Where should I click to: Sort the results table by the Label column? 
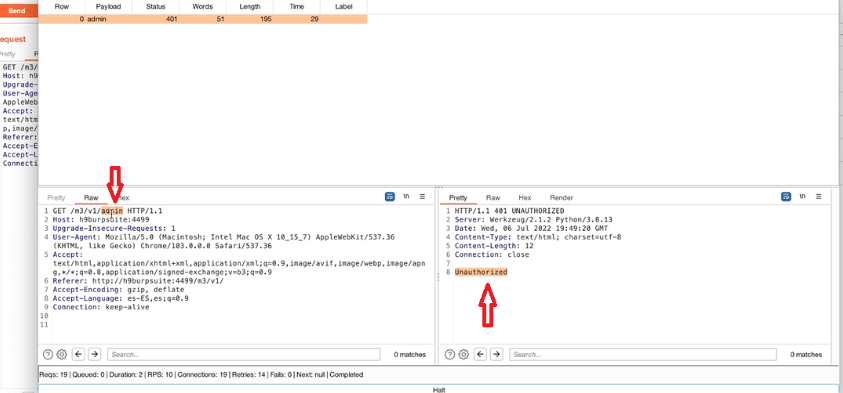click(344, 7)
